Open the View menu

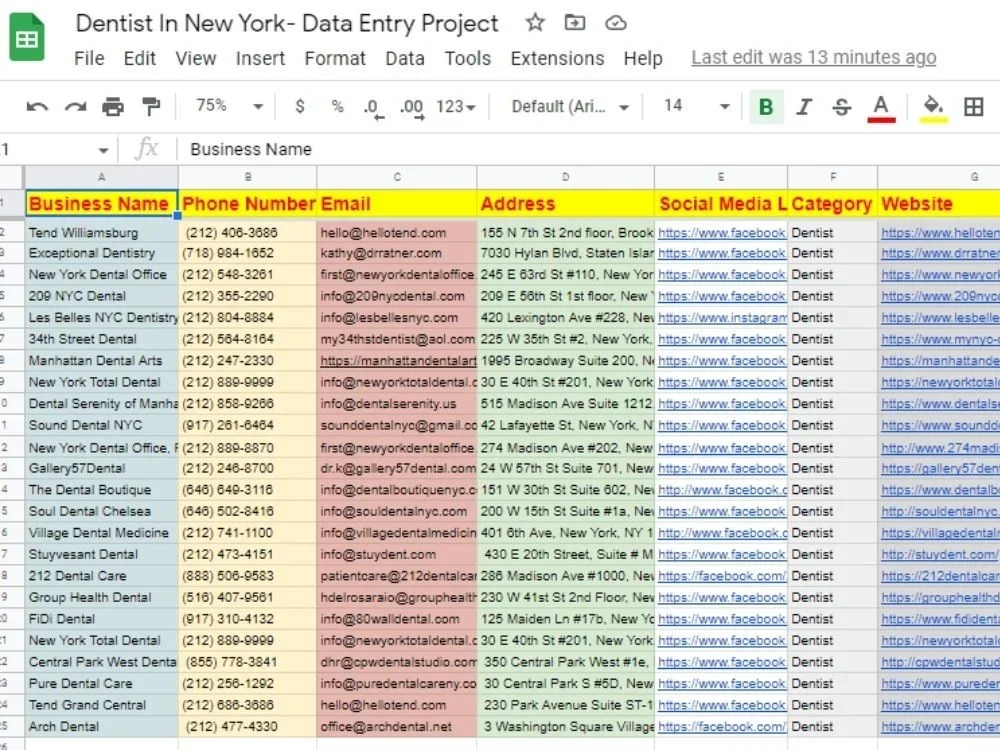pos(196,59)
